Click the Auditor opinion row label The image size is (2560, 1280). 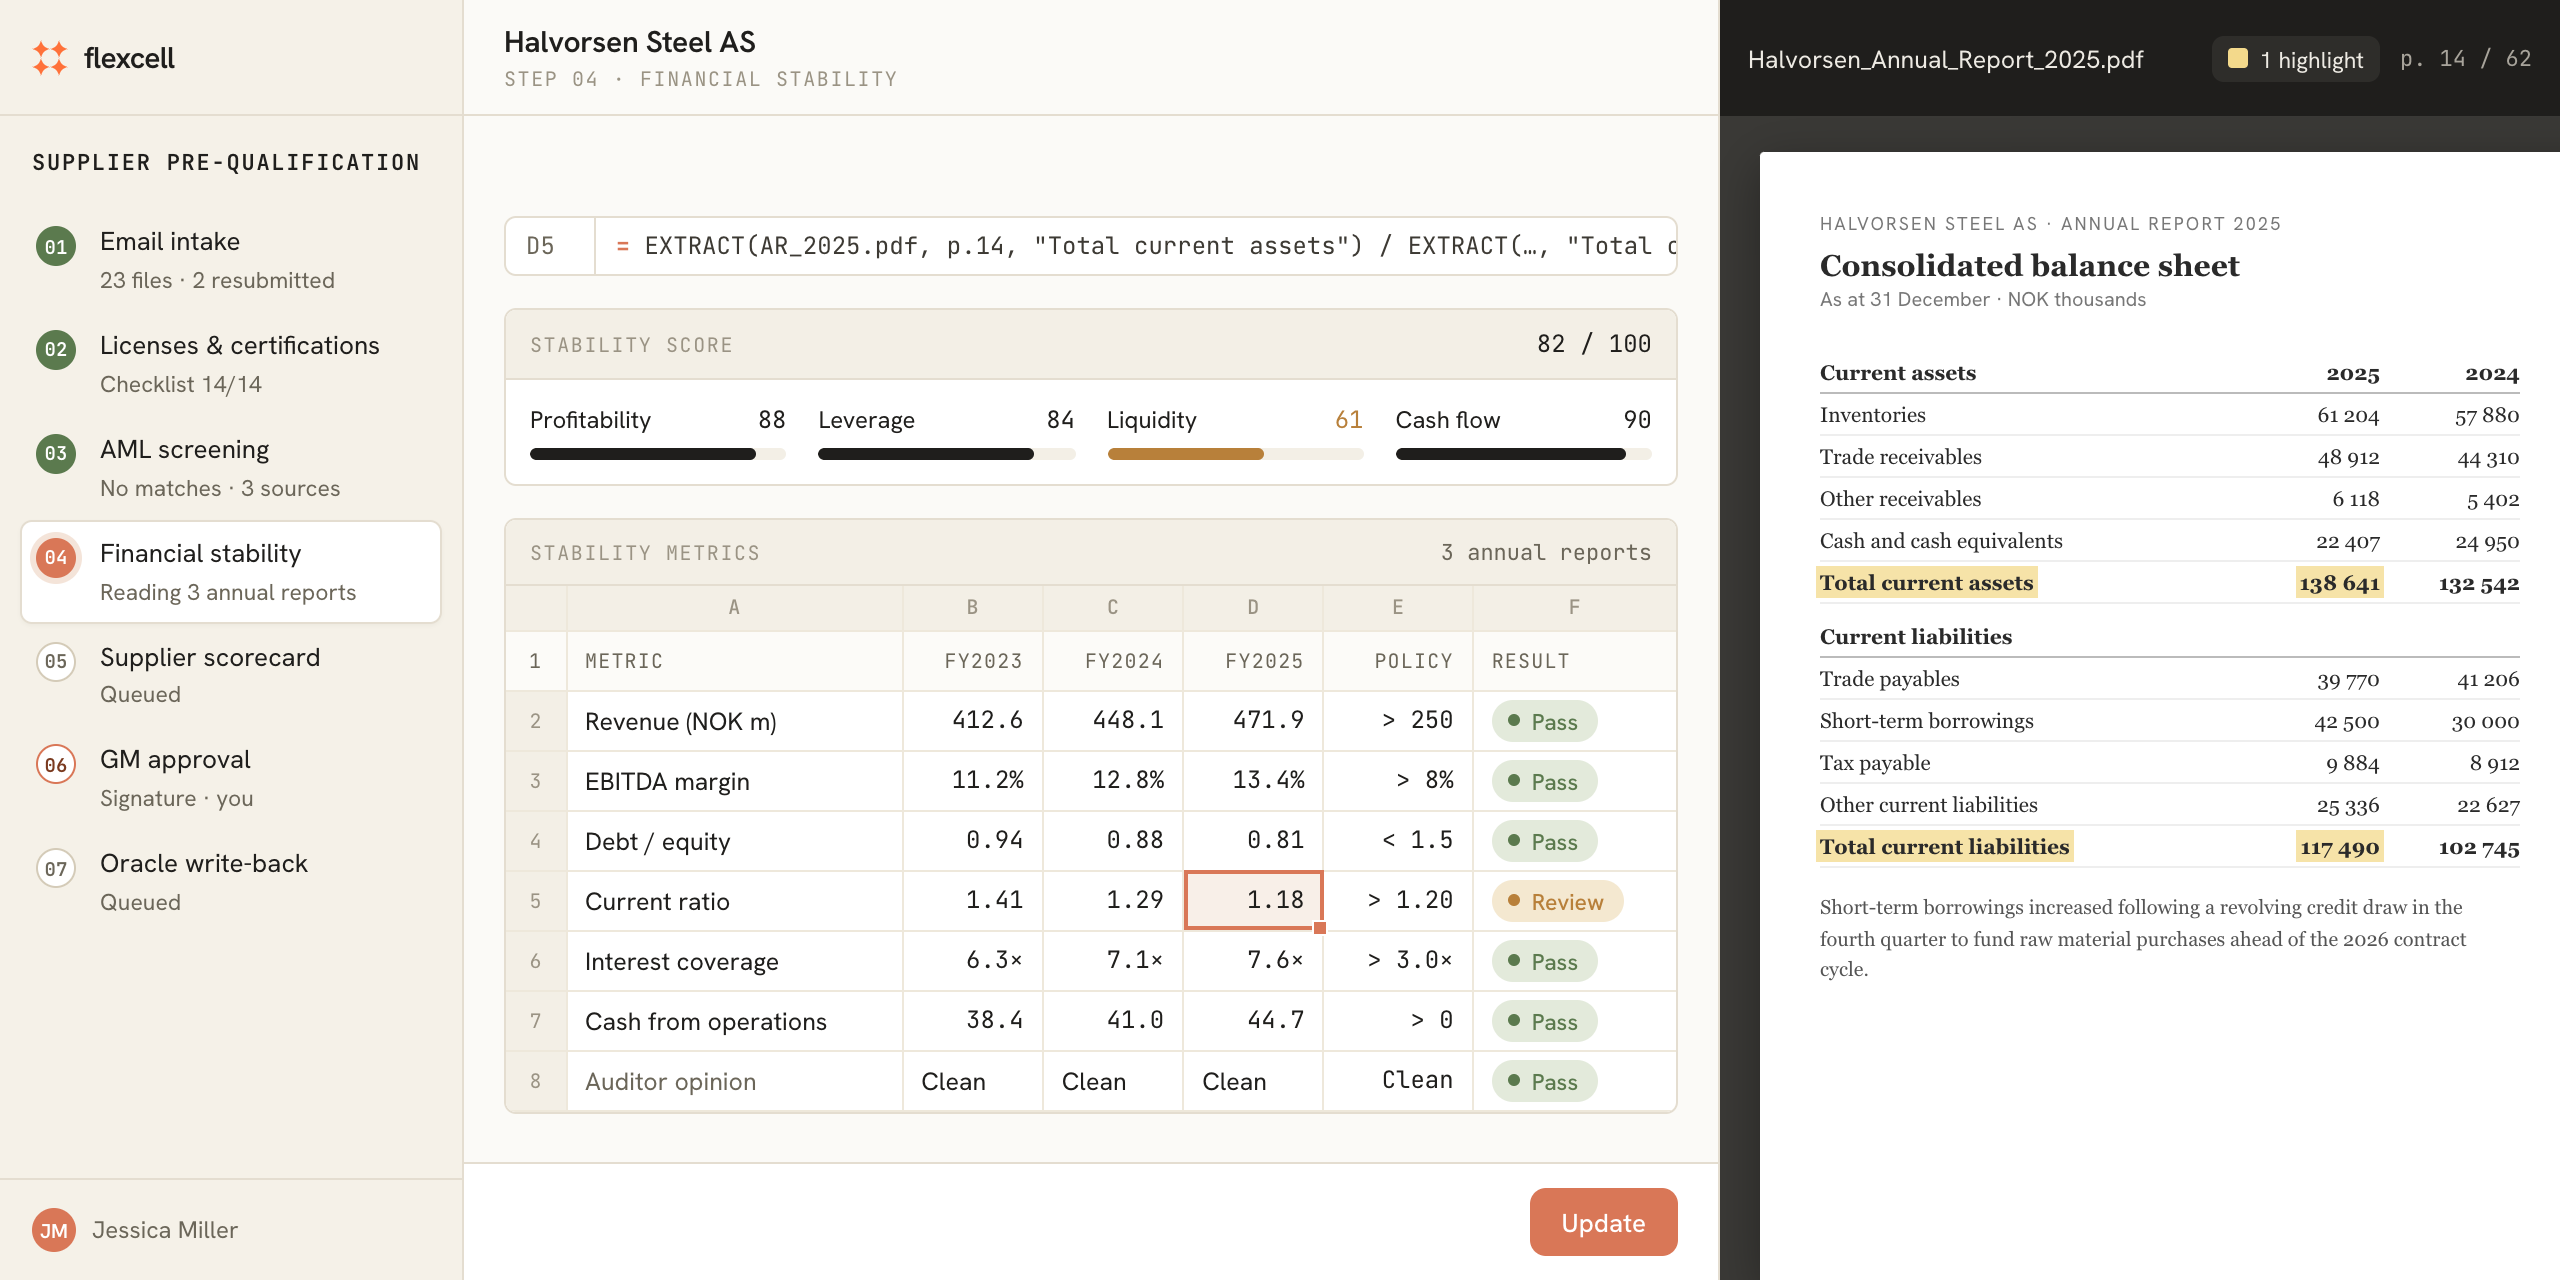[x=670, y=1081]
